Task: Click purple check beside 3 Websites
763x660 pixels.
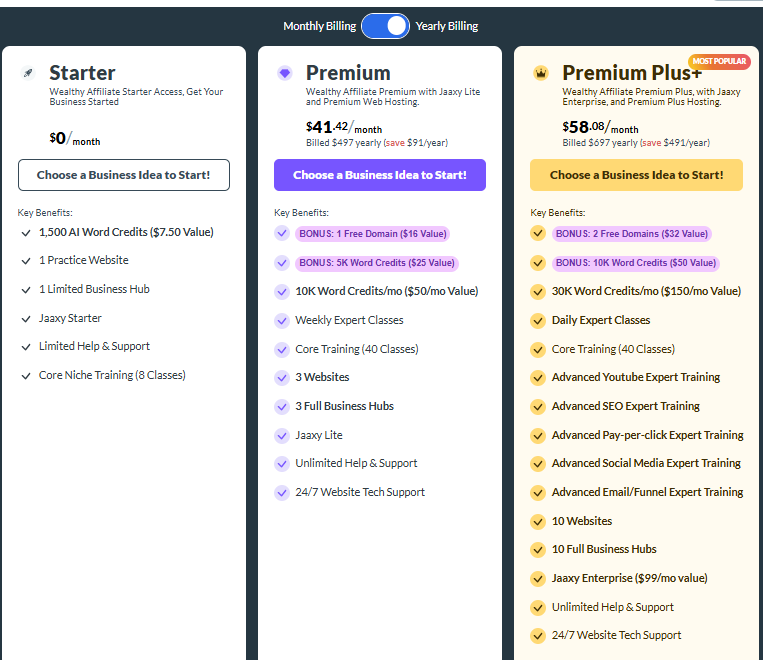Action: [x=282, y=378]
